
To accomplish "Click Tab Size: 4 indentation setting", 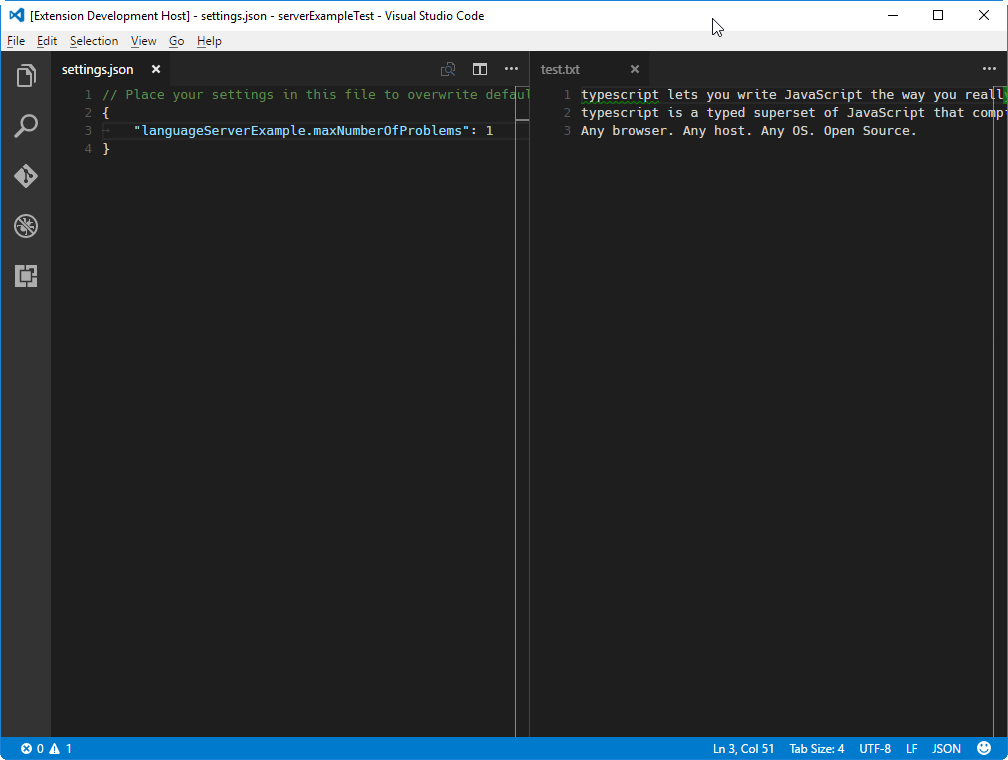I will 816,748.
